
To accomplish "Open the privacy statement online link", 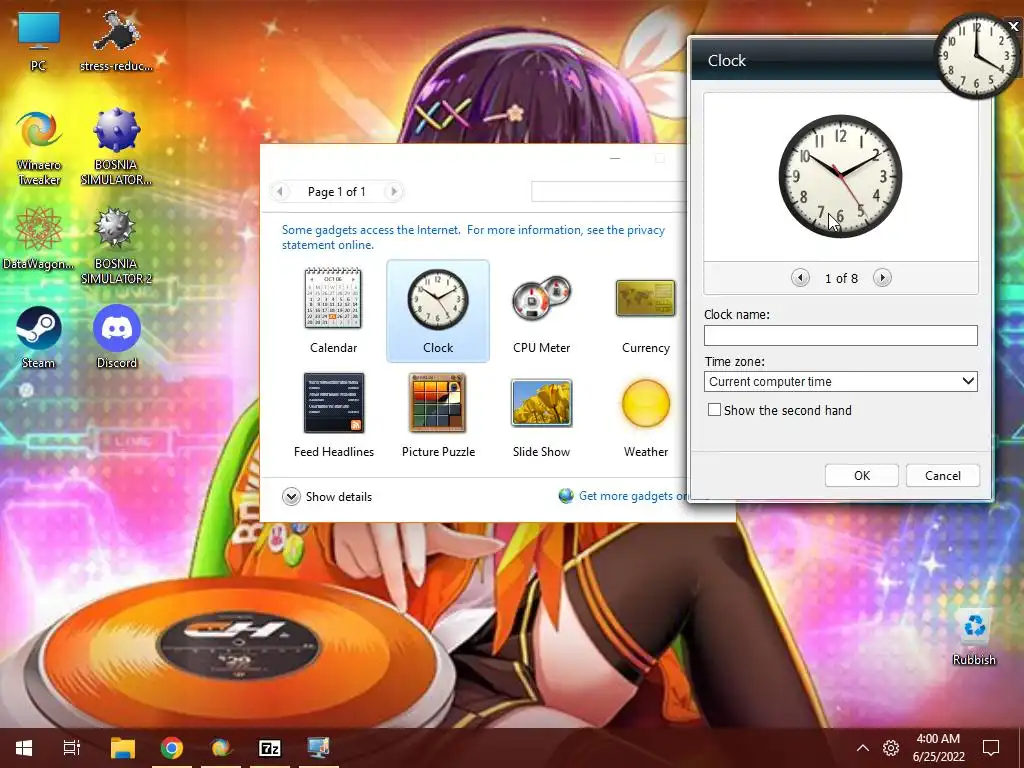I will 473,237.
